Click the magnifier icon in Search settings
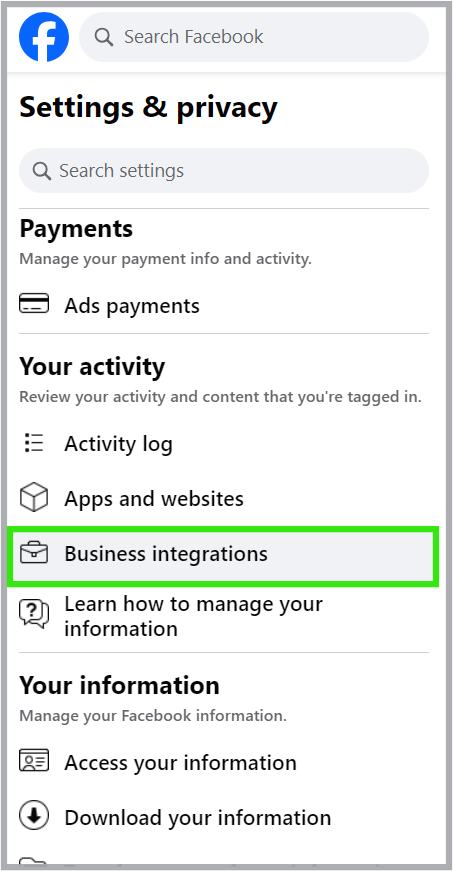This screenshot has height=871, width=453. tap(42, 171)
